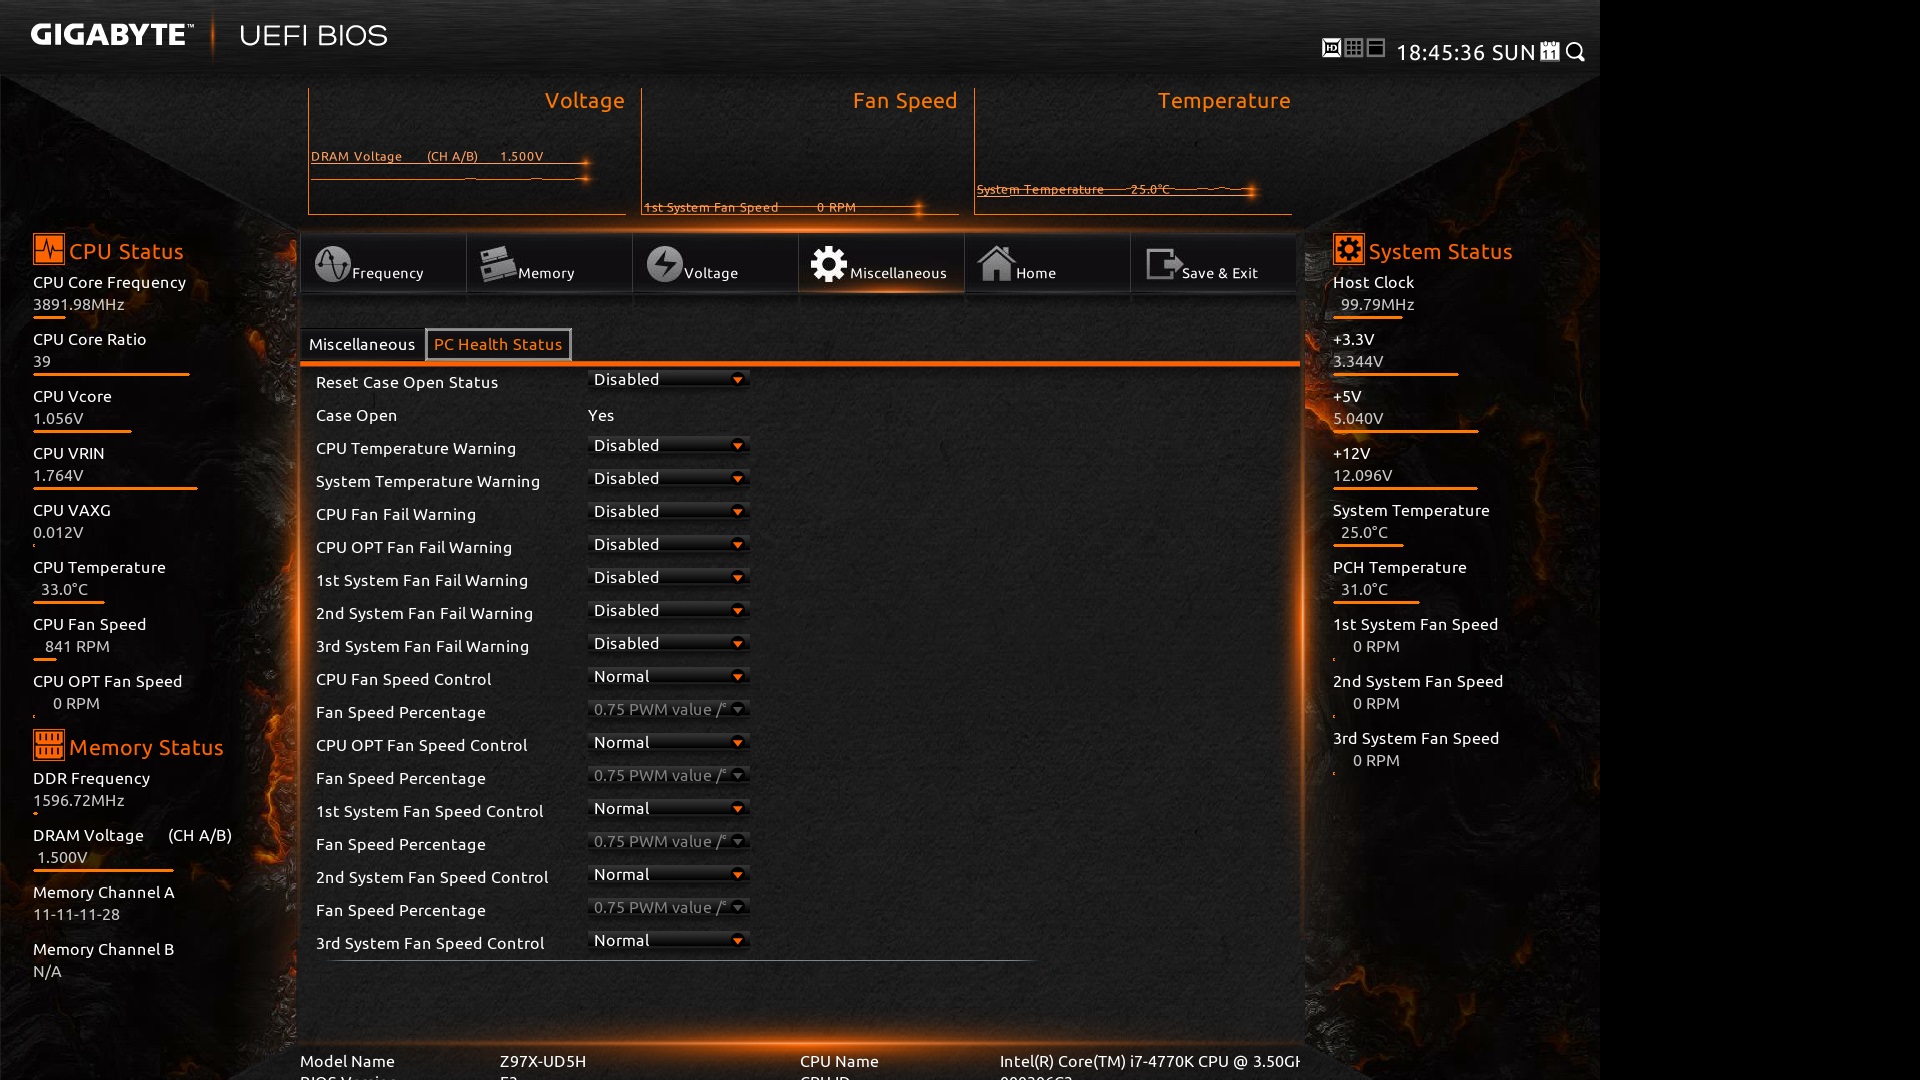Switch to the Miscellaneous sub-tab
1920x1080 pixels.
pos(361,344)
